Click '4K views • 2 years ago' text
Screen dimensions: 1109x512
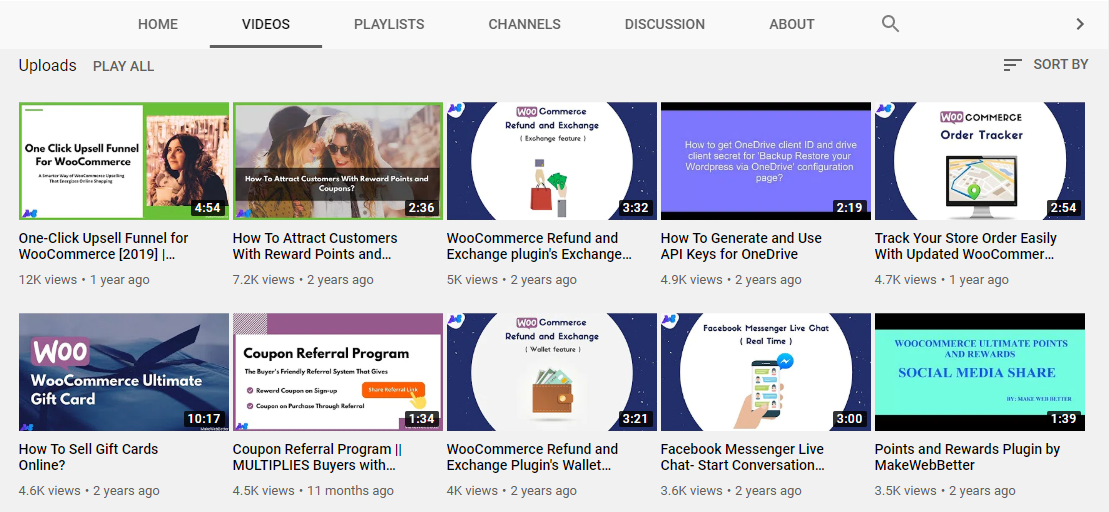pos(512,491)
